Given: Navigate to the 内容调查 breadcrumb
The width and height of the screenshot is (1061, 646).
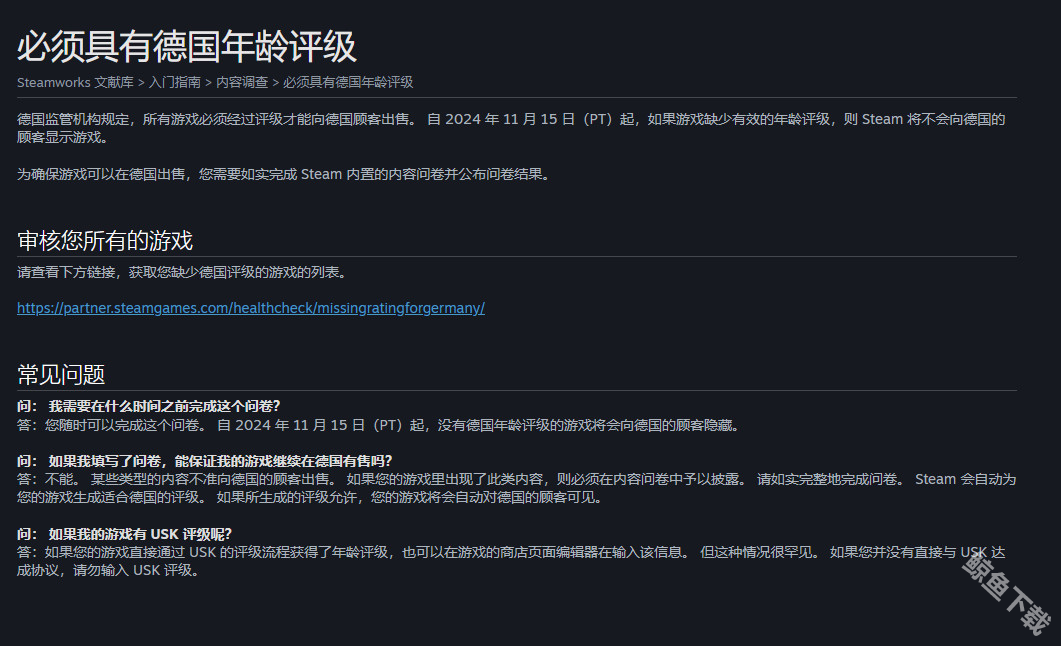Looking at the screenshot, I should point(242,82).
